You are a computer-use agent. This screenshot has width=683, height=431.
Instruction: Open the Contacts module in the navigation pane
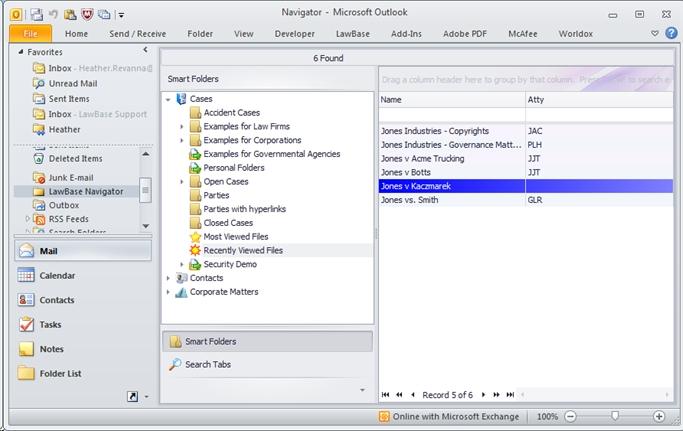(83, 300)
